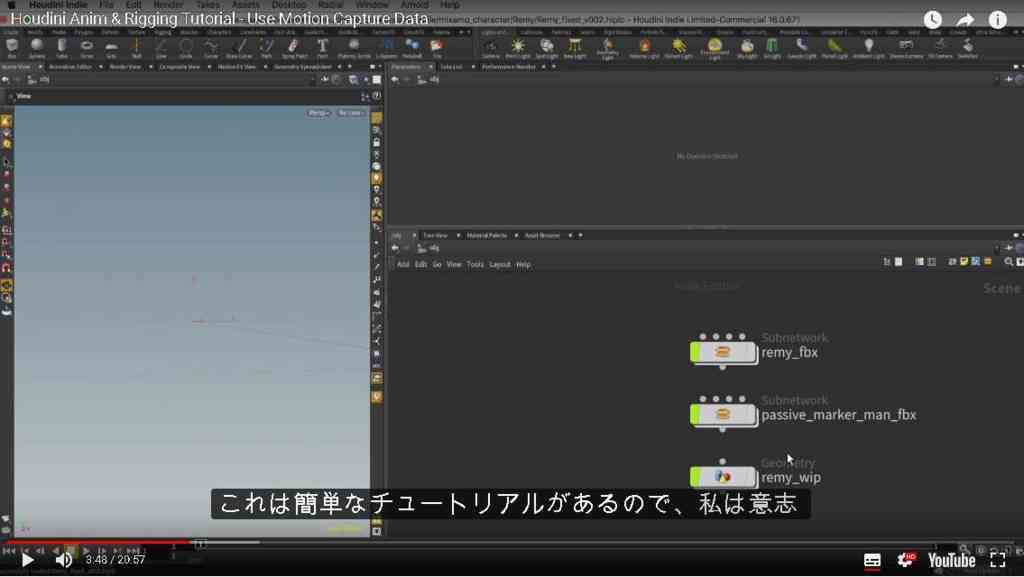Toggle subtitles closed captions button
This screenshot has width=1024, height=577.
click(872, 560)
